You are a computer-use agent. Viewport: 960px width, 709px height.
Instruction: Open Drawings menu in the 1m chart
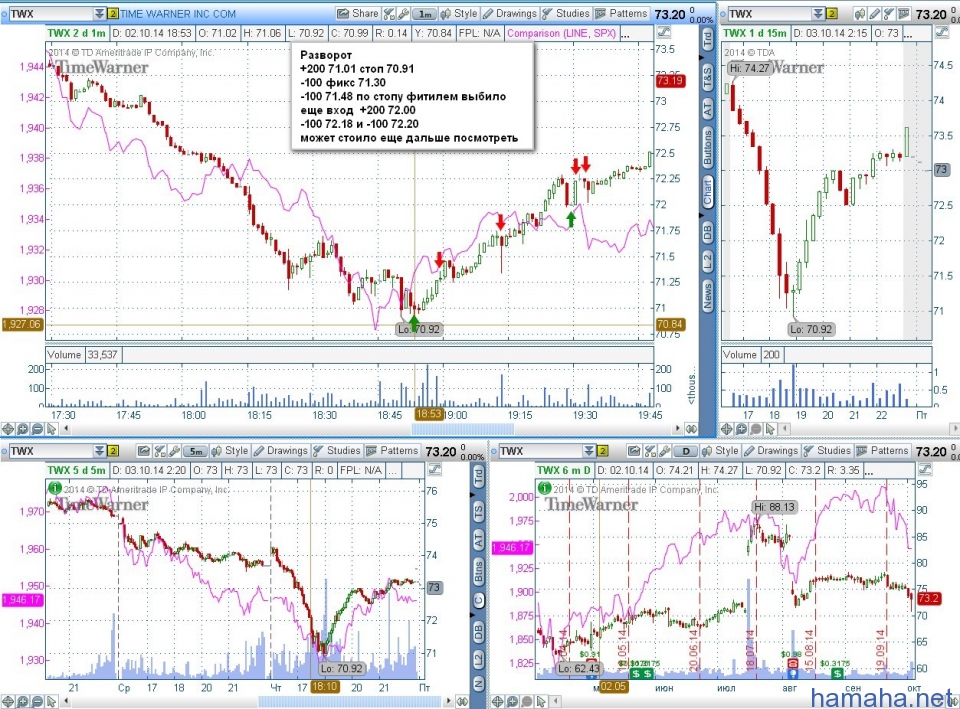(x=509, y=13)
